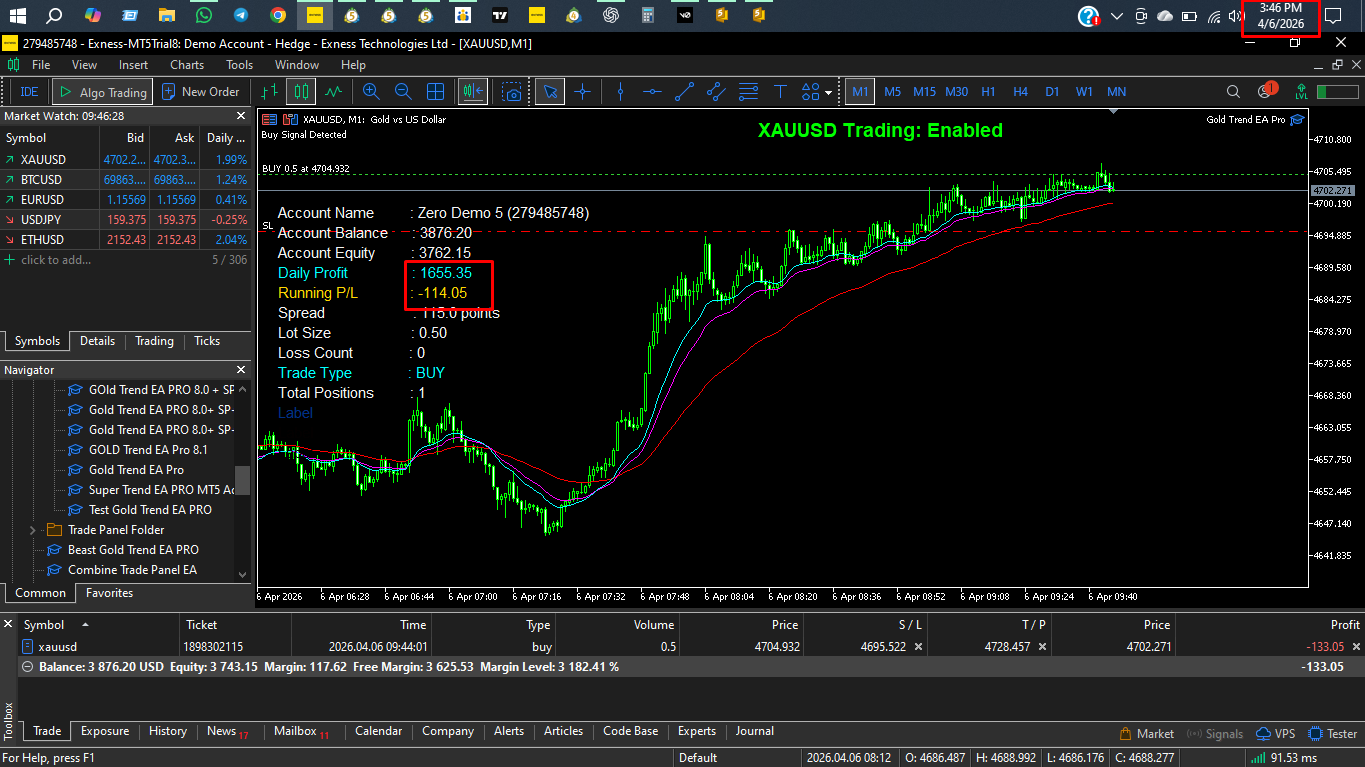Tile chart windows with grid icon
Screen dimensions: 1365x767
[x=436, y=92]
